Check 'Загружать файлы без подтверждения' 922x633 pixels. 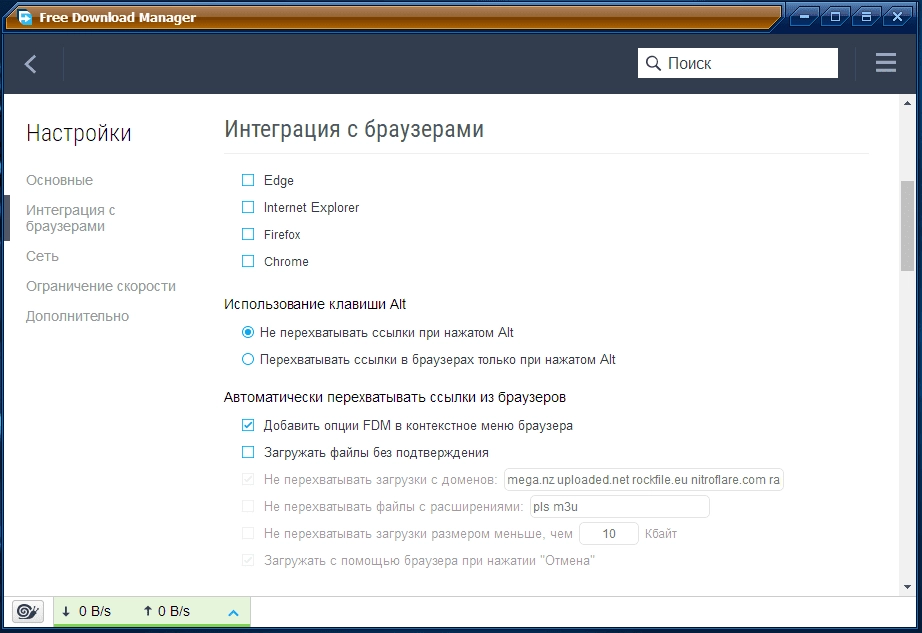click(x=248, y=452)
